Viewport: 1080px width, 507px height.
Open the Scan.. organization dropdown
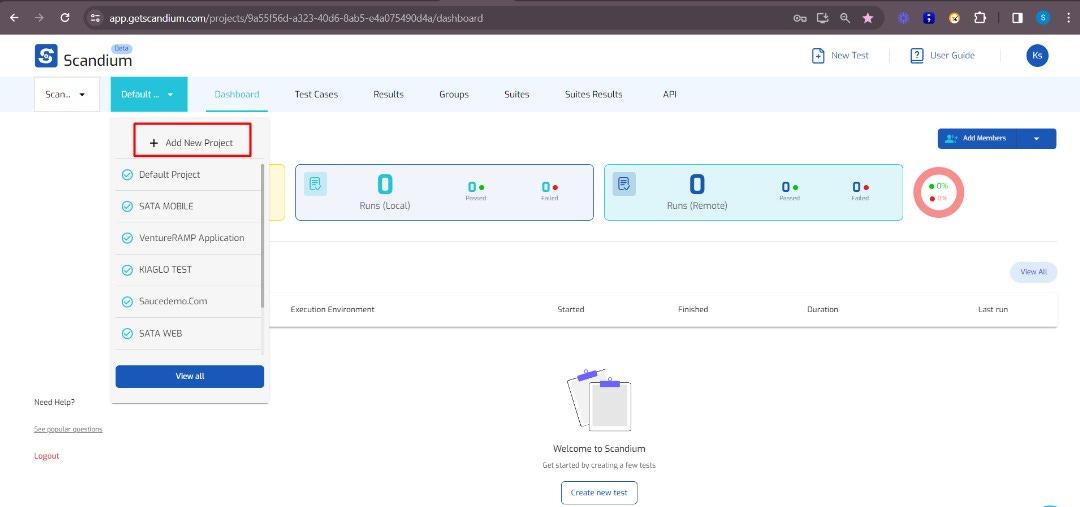[x=67, y=94]
